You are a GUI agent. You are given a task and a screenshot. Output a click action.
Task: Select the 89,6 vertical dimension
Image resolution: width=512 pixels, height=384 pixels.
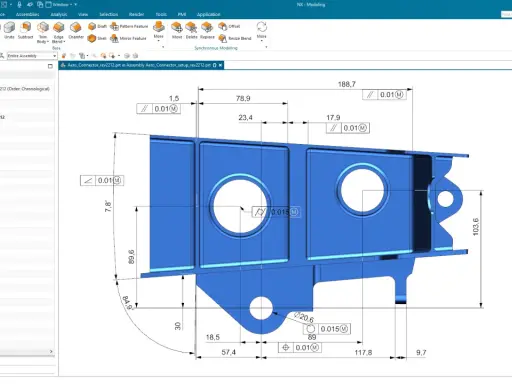(x=131, y=257)
